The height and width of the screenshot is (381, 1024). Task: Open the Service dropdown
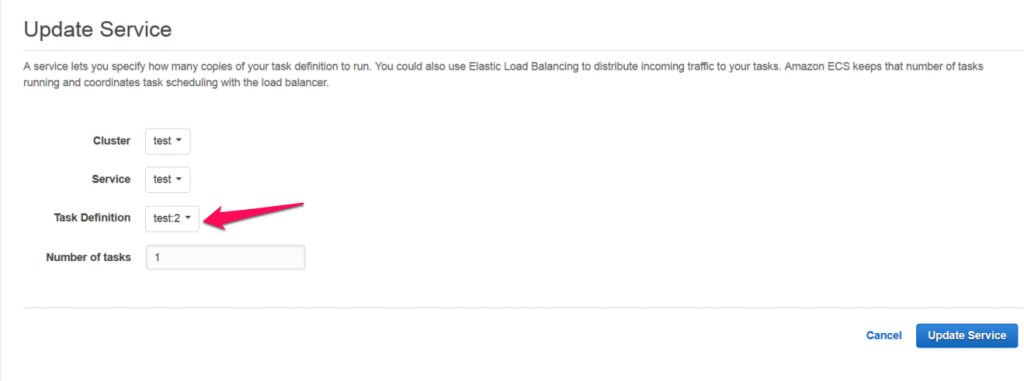(168, 179)
